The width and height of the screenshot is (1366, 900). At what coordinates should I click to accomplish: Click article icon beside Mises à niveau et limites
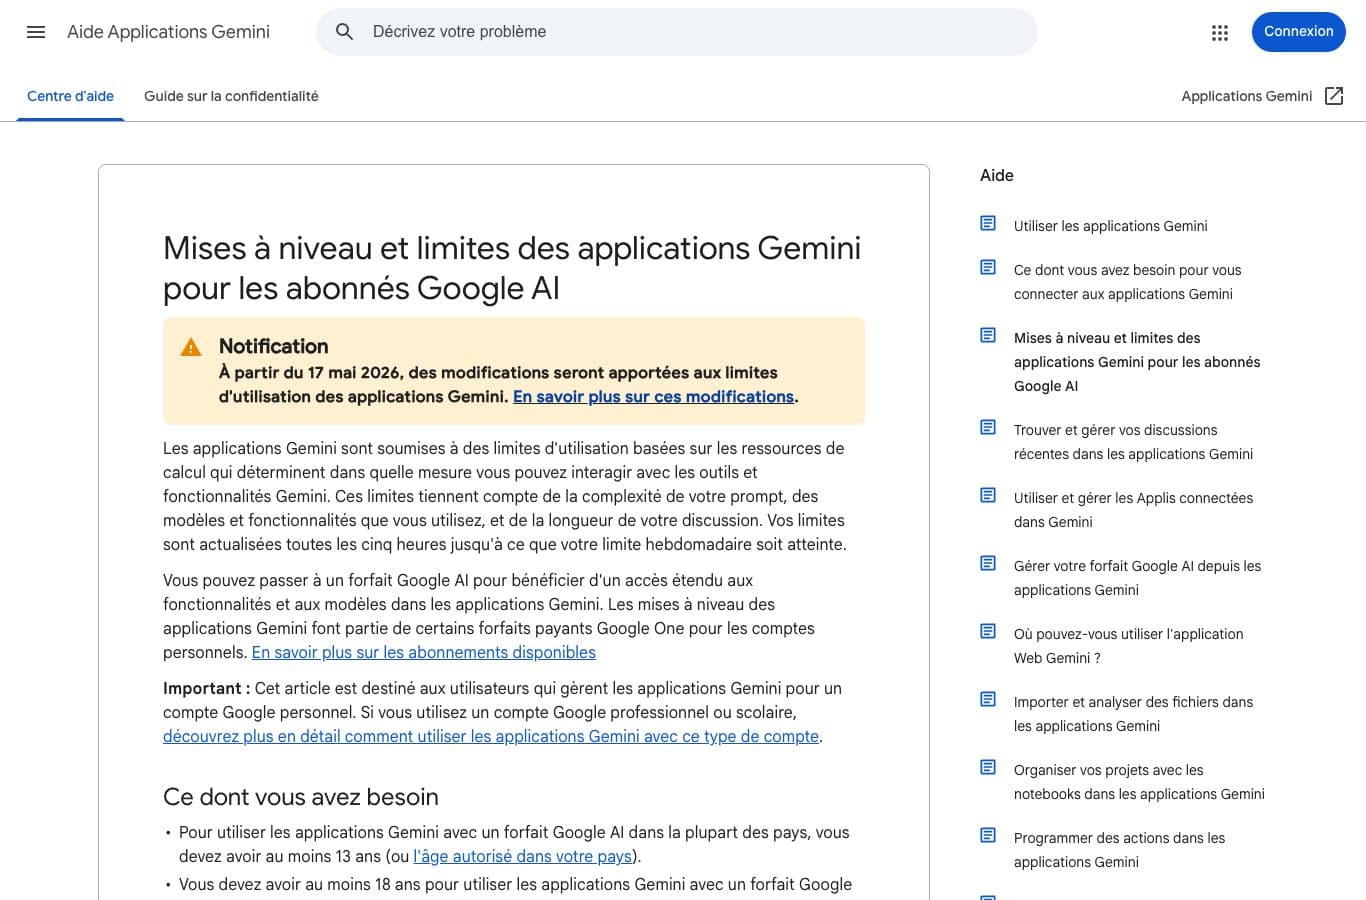point(988,336)
